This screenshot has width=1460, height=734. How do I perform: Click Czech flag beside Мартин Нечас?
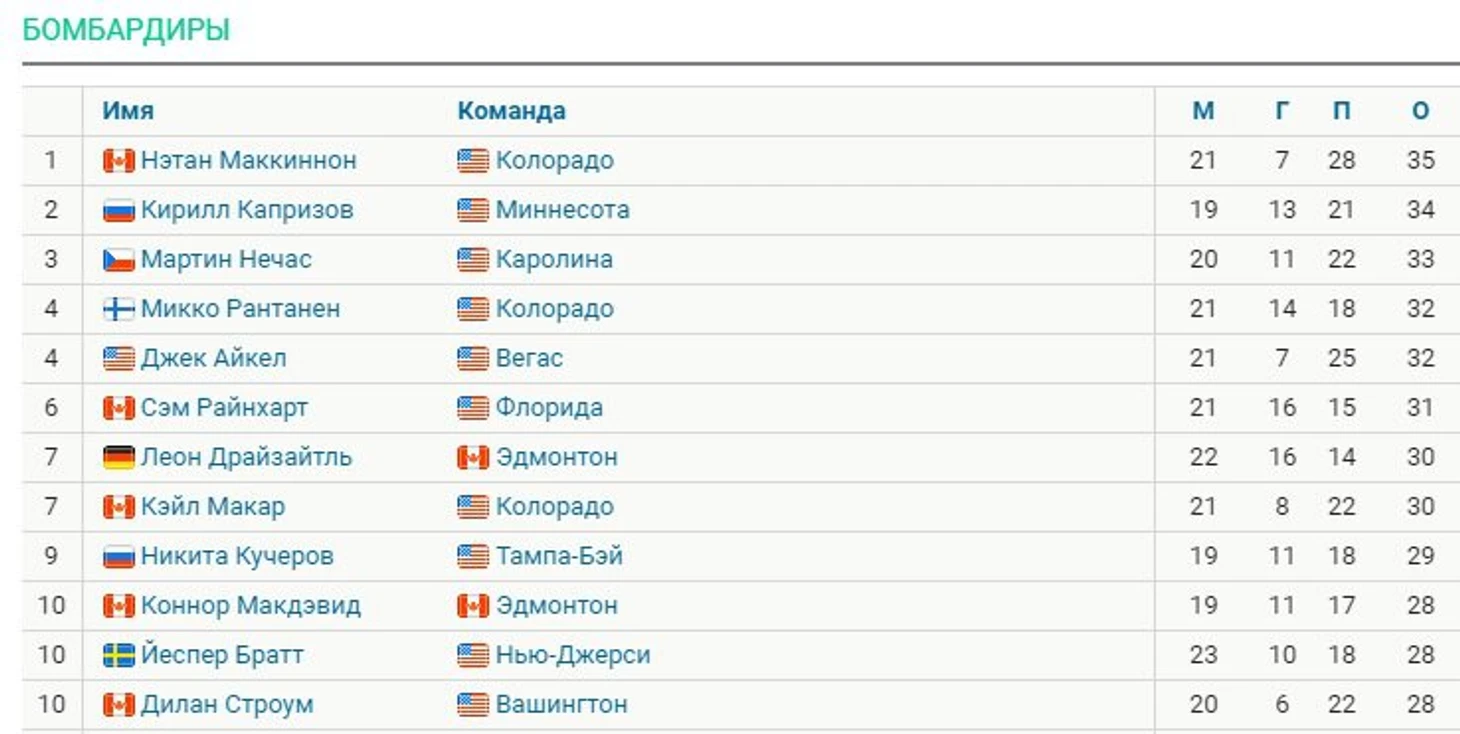click(118, 260)
